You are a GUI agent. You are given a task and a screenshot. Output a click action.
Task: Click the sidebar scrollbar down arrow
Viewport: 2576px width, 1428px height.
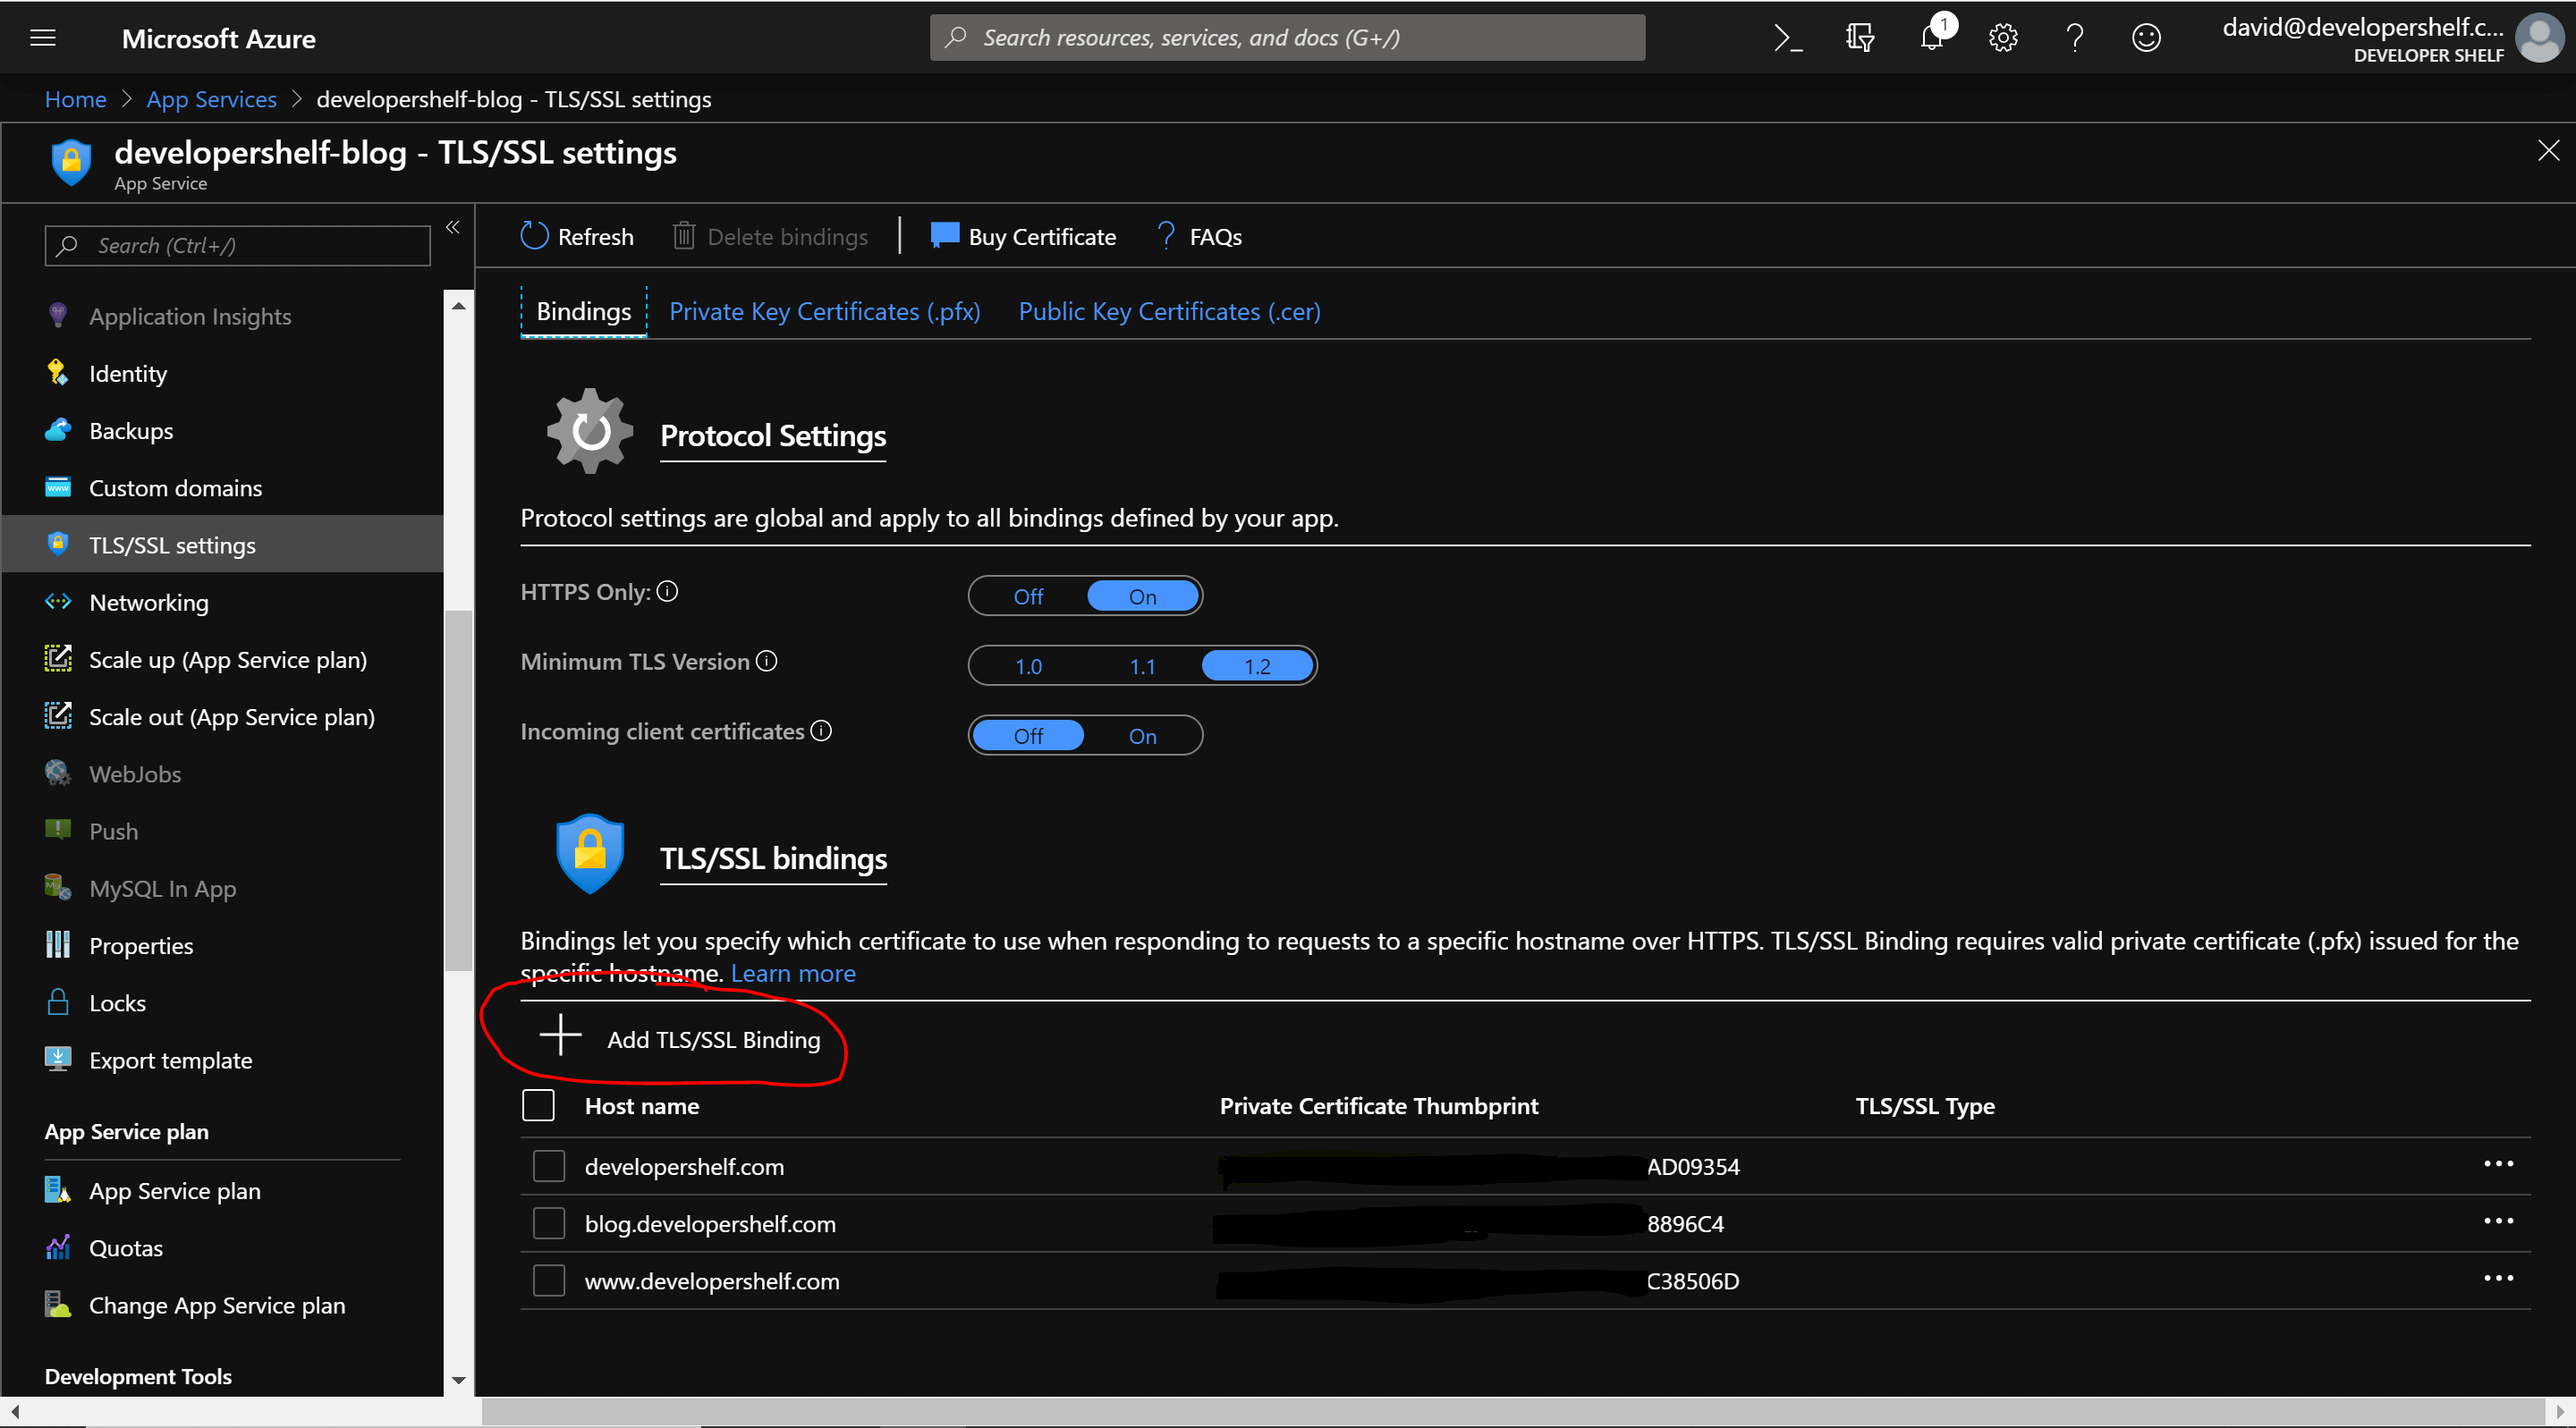[x=459, y=1380]
